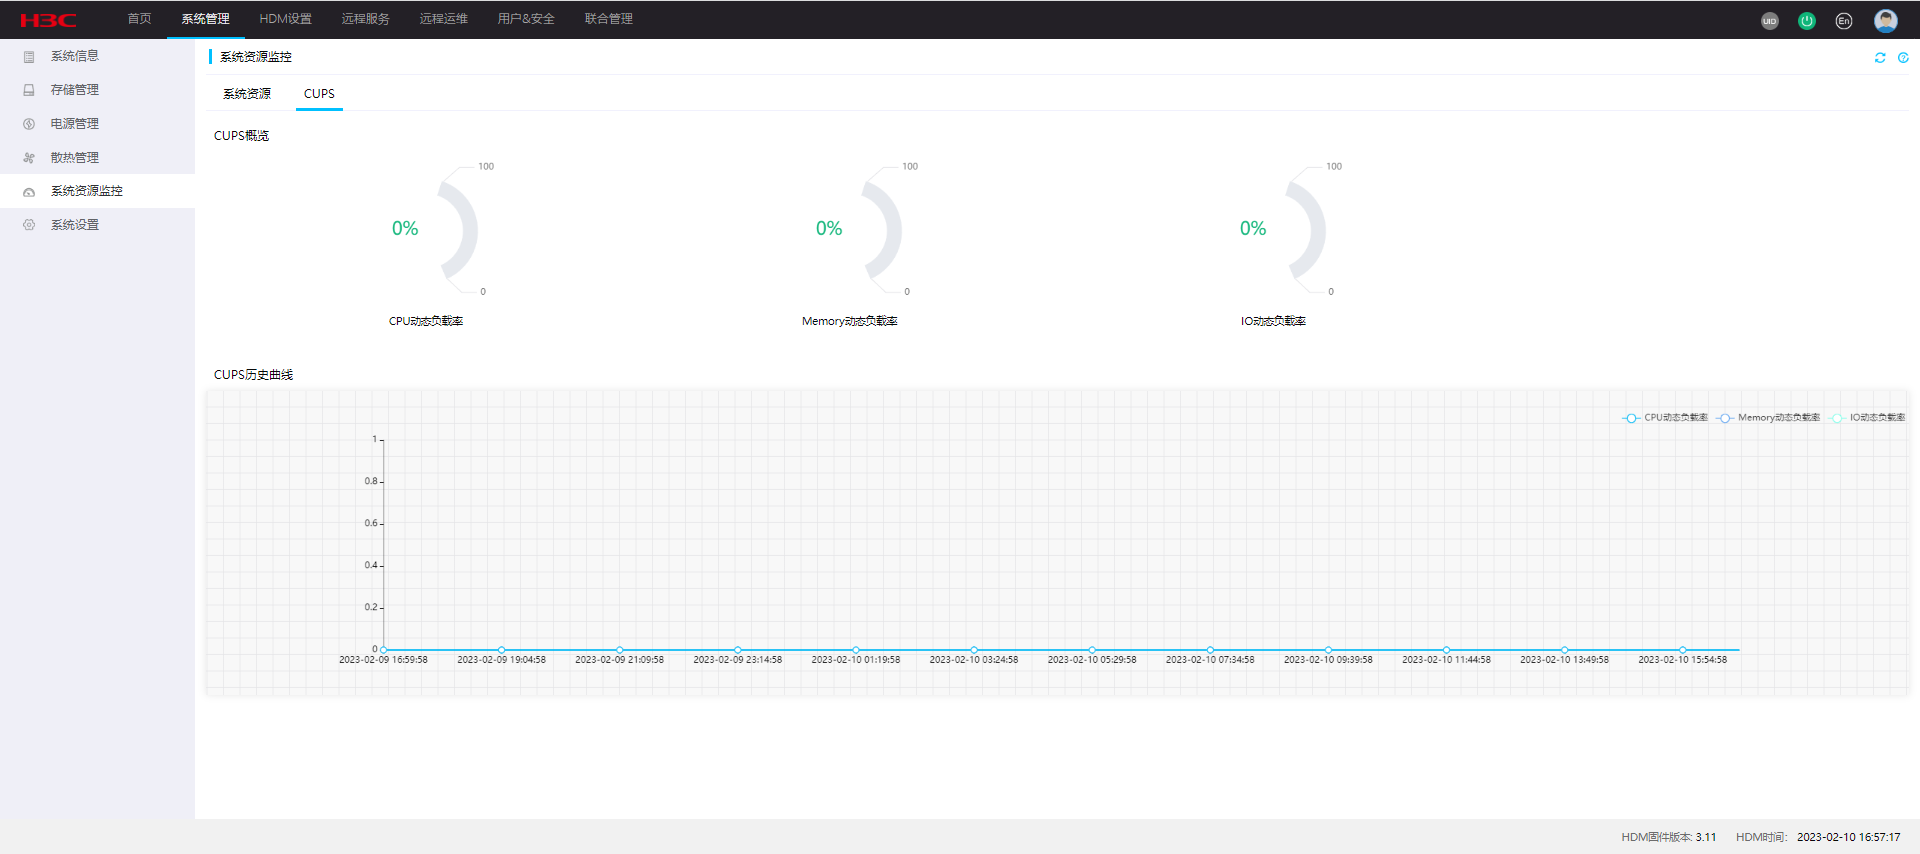Click the y-axis value 0.8

click(371, 481)
